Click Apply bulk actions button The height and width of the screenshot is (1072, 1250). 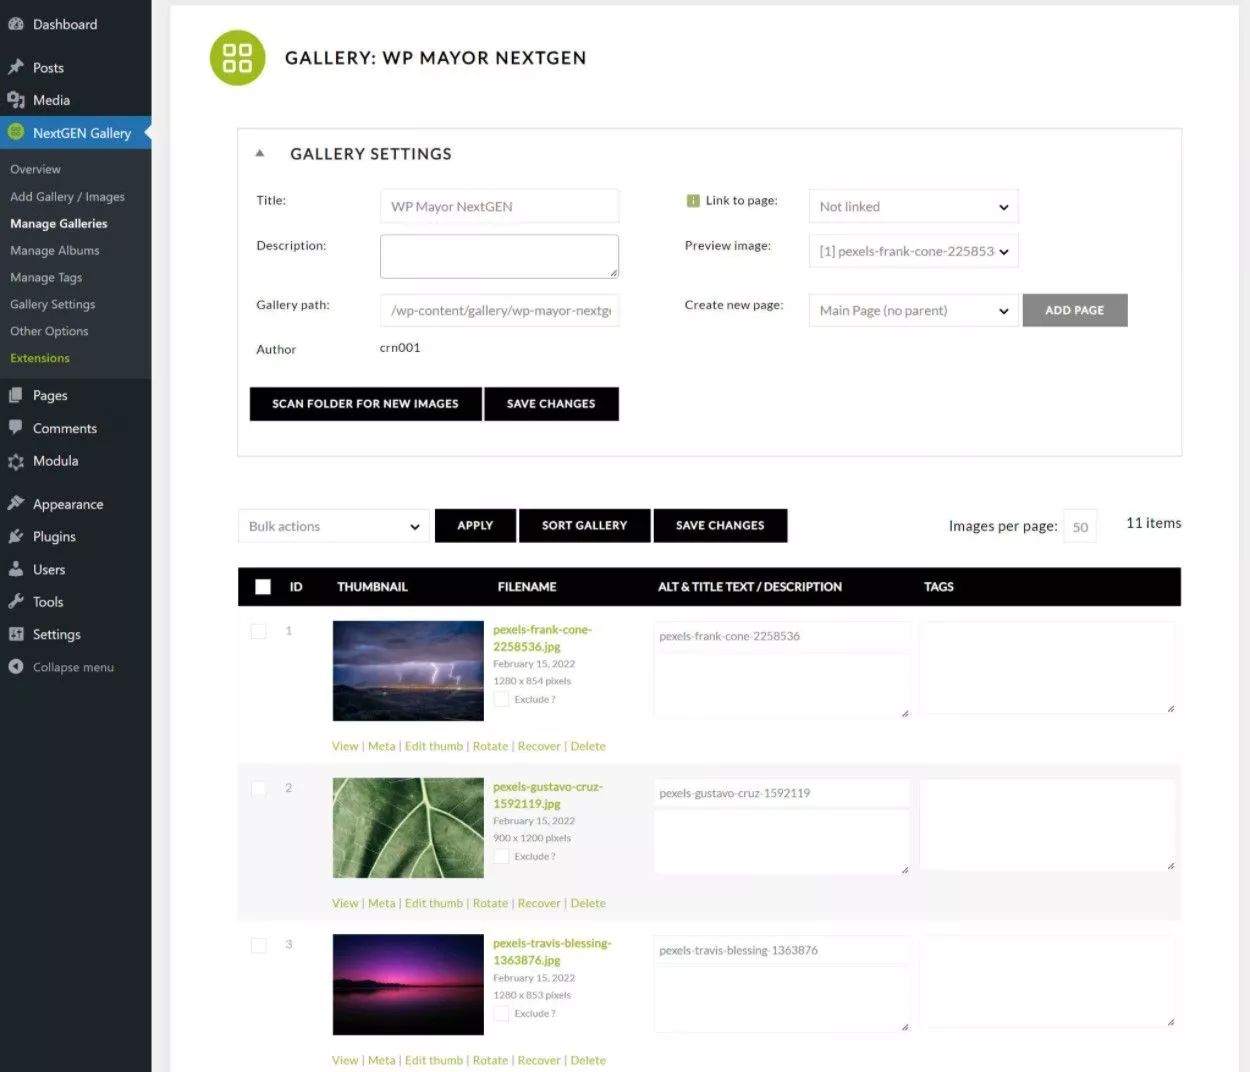coord(475,526)
